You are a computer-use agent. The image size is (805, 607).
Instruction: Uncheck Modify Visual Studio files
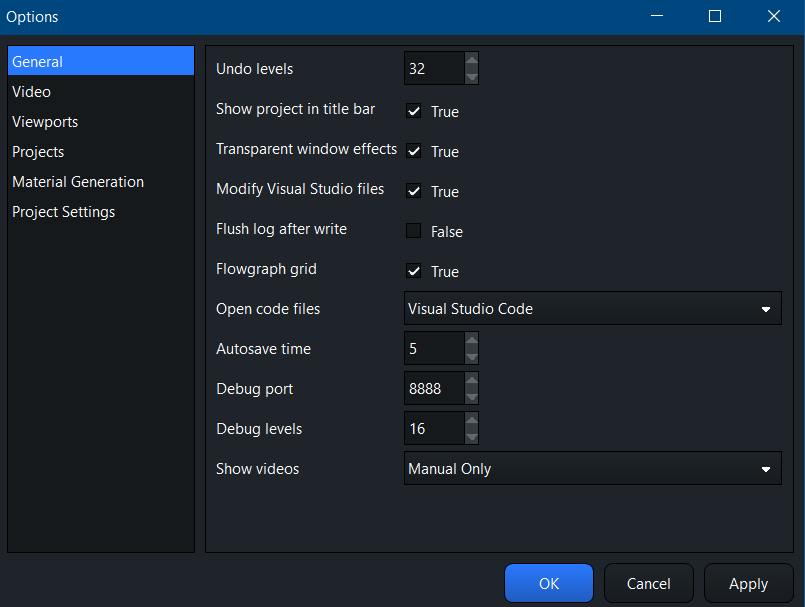pyautogui.click(x=413, y=191)
